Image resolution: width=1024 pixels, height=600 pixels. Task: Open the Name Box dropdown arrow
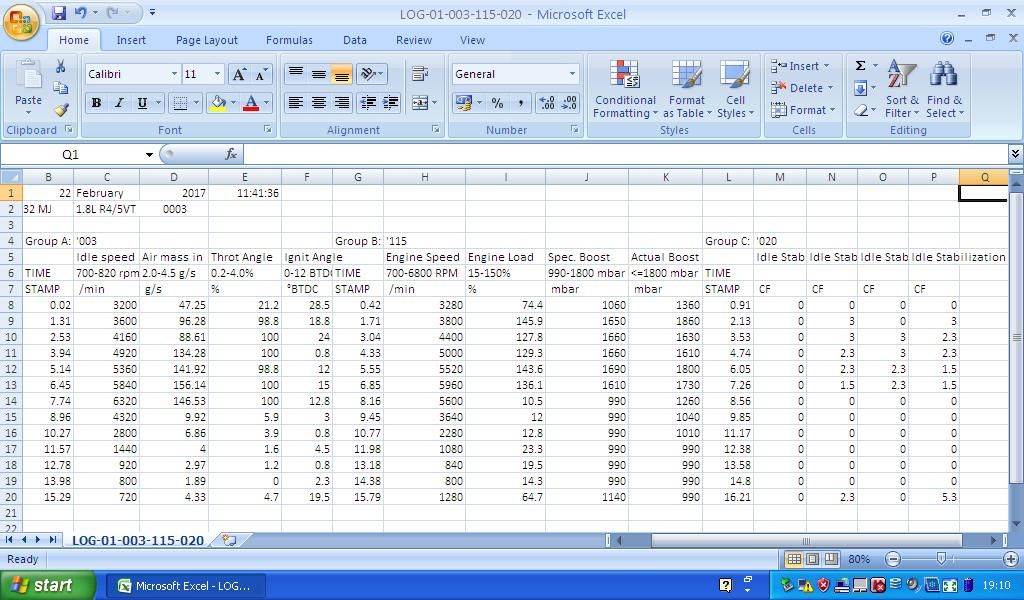149,155
